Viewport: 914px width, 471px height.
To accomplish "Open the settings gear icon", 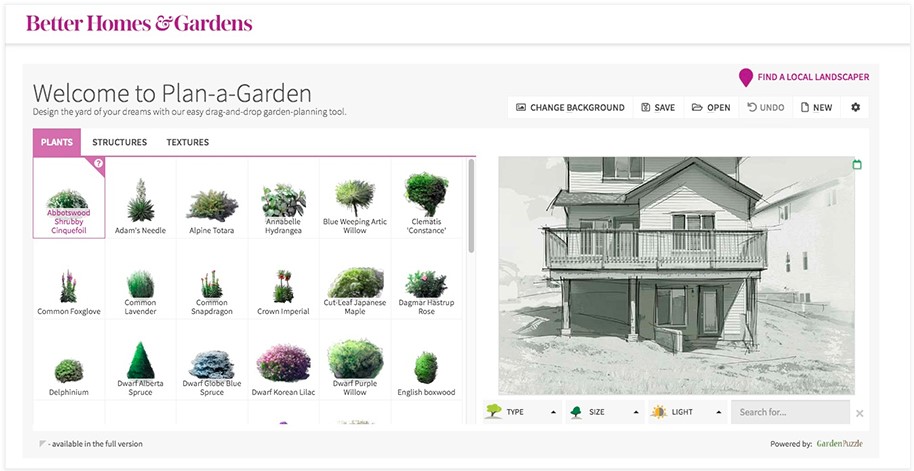I will pyautogui.click(x=856, y=107).
